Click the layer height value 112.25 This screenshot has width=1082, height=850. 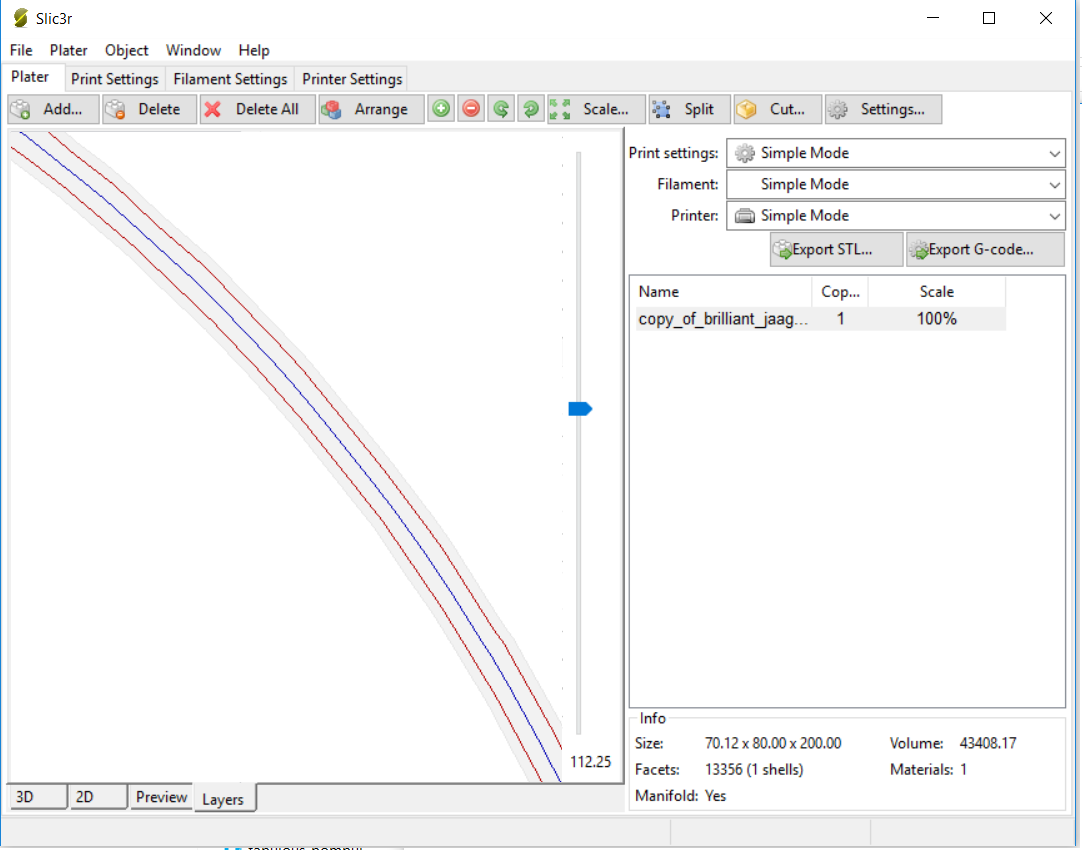591,762
